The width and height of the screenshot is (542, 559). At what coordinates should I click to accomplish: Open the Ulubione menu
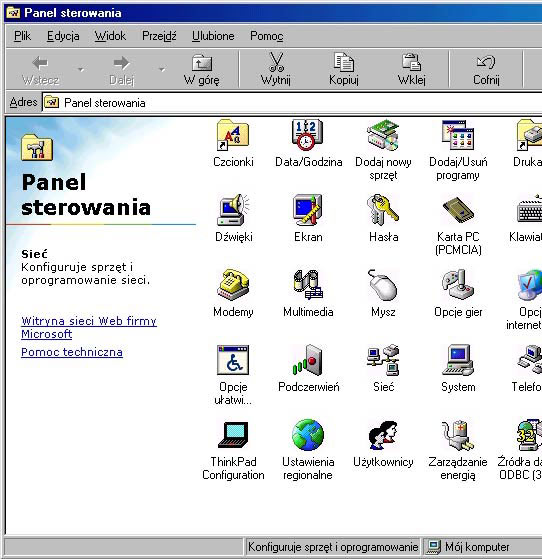(x=213, y=36)
